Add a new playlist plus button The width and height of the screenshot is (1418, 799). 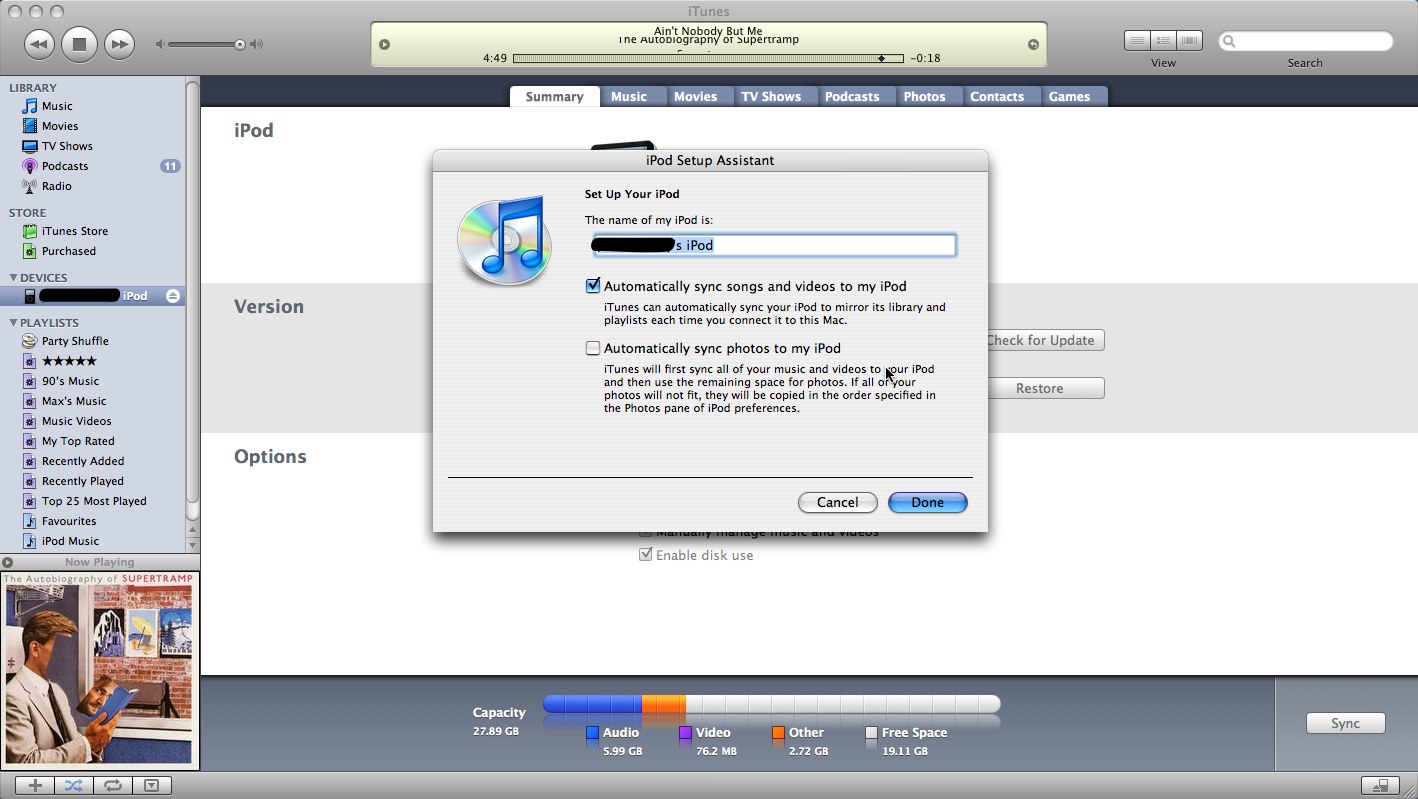(x=35, y=786)
